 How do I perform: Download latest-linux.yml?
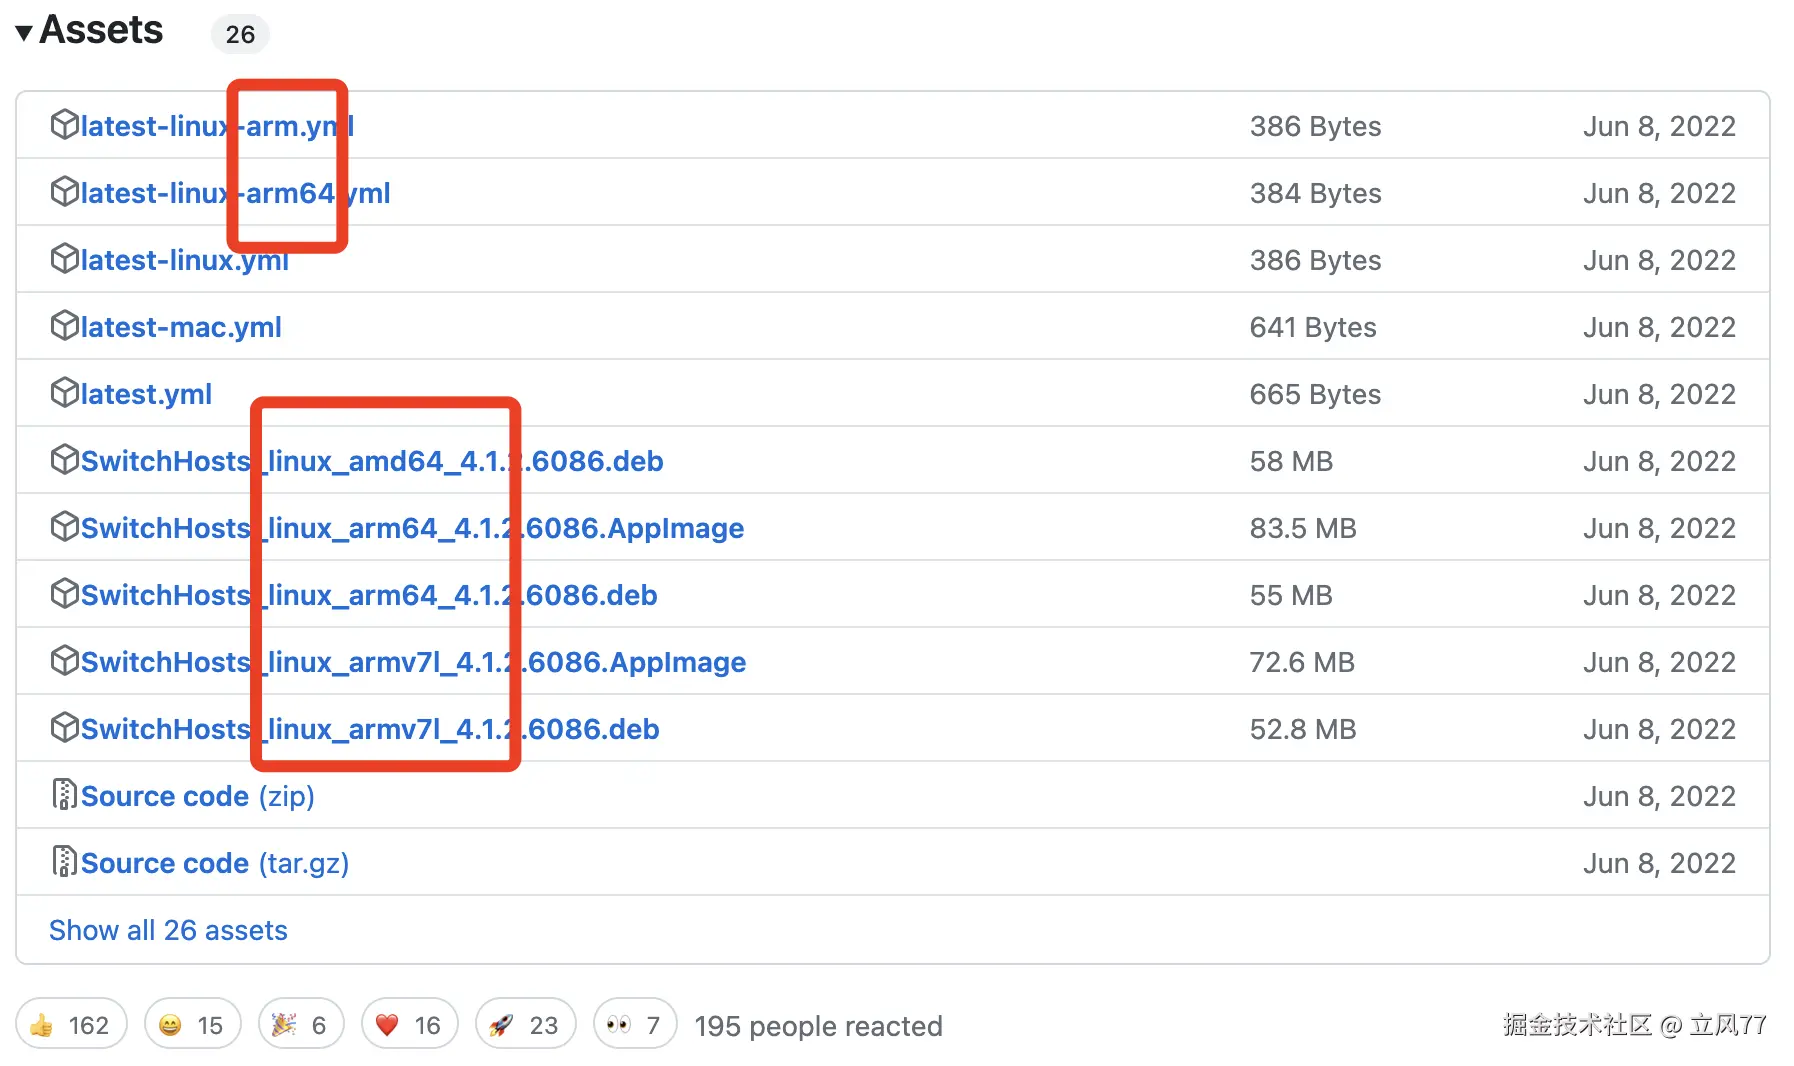tap(185, 260)
